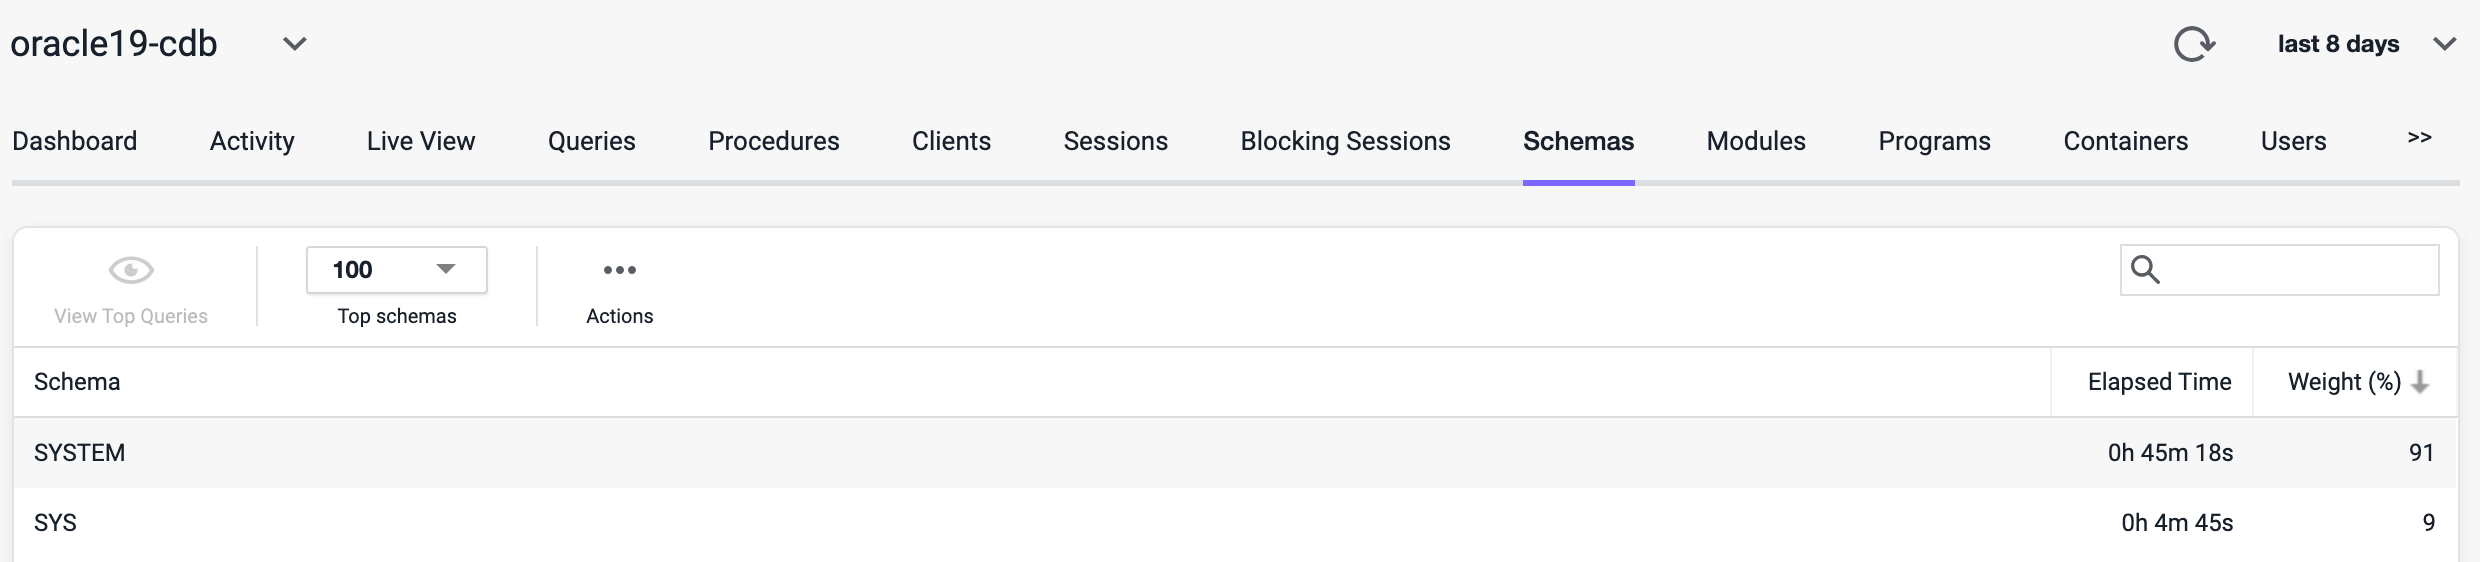Sort by Schema column header
The image size is (2480, 562).
point(77,382)
